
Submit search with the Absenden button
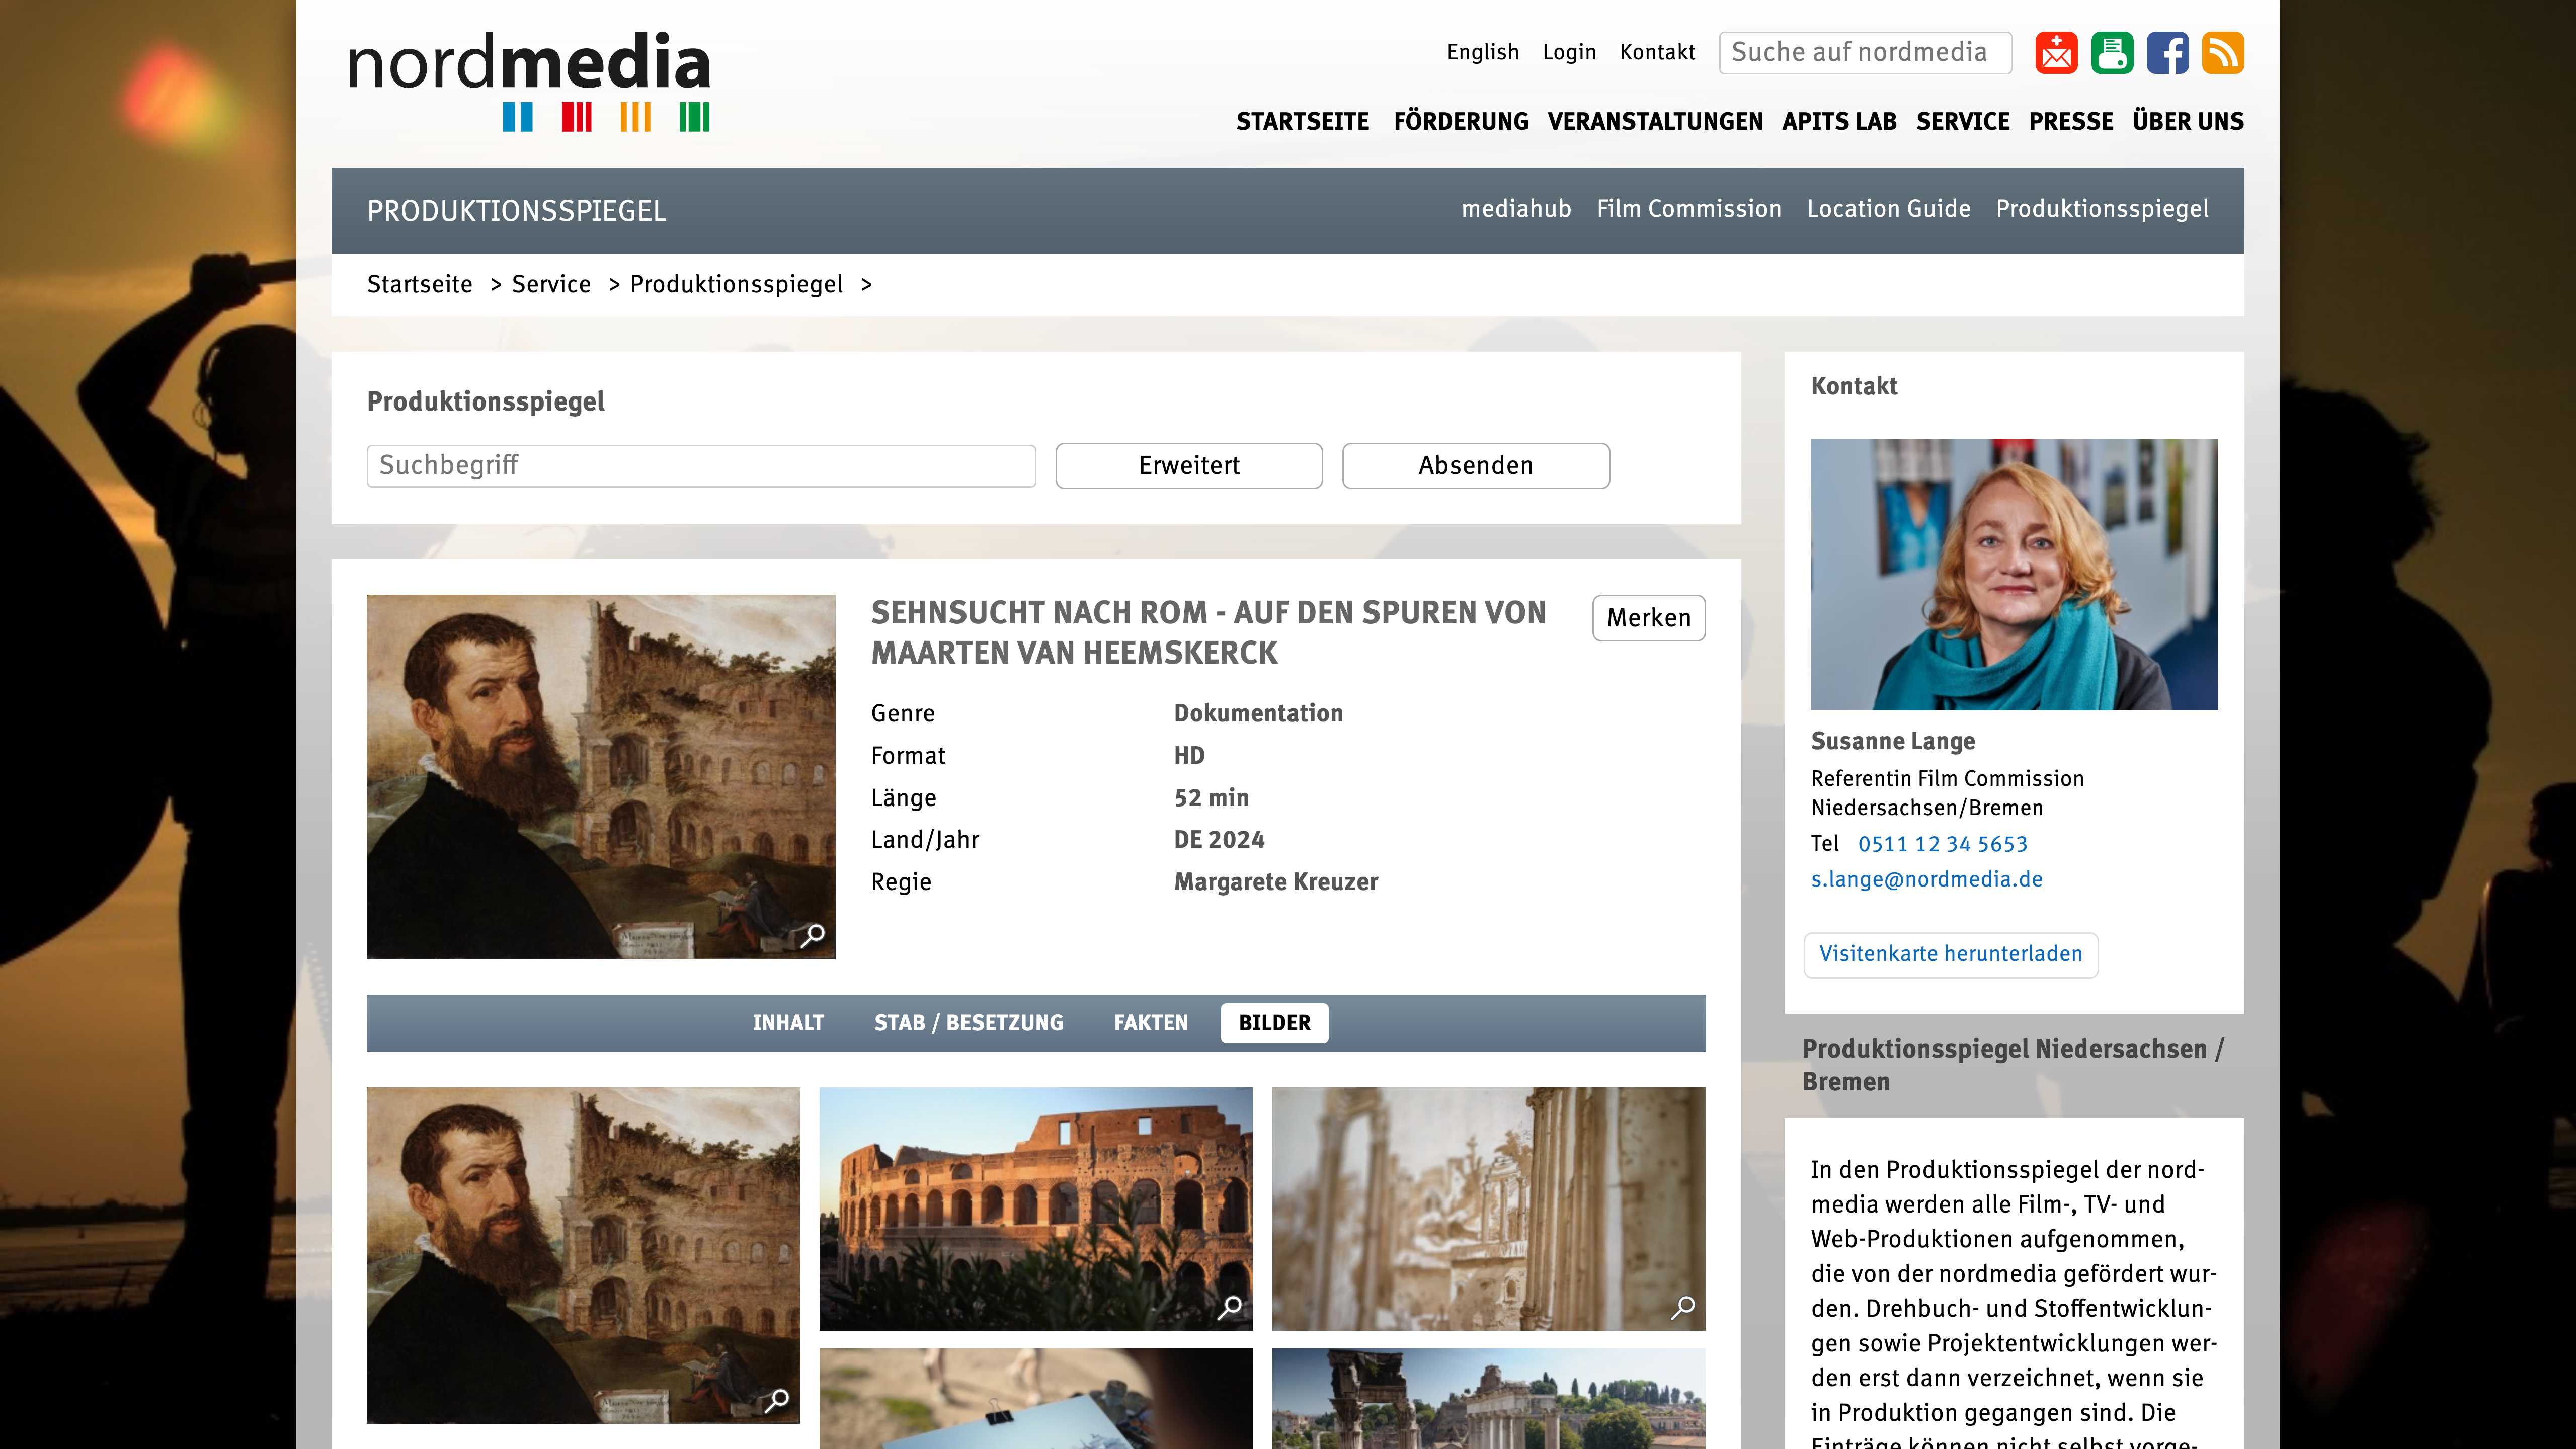tap(1476, 466)
